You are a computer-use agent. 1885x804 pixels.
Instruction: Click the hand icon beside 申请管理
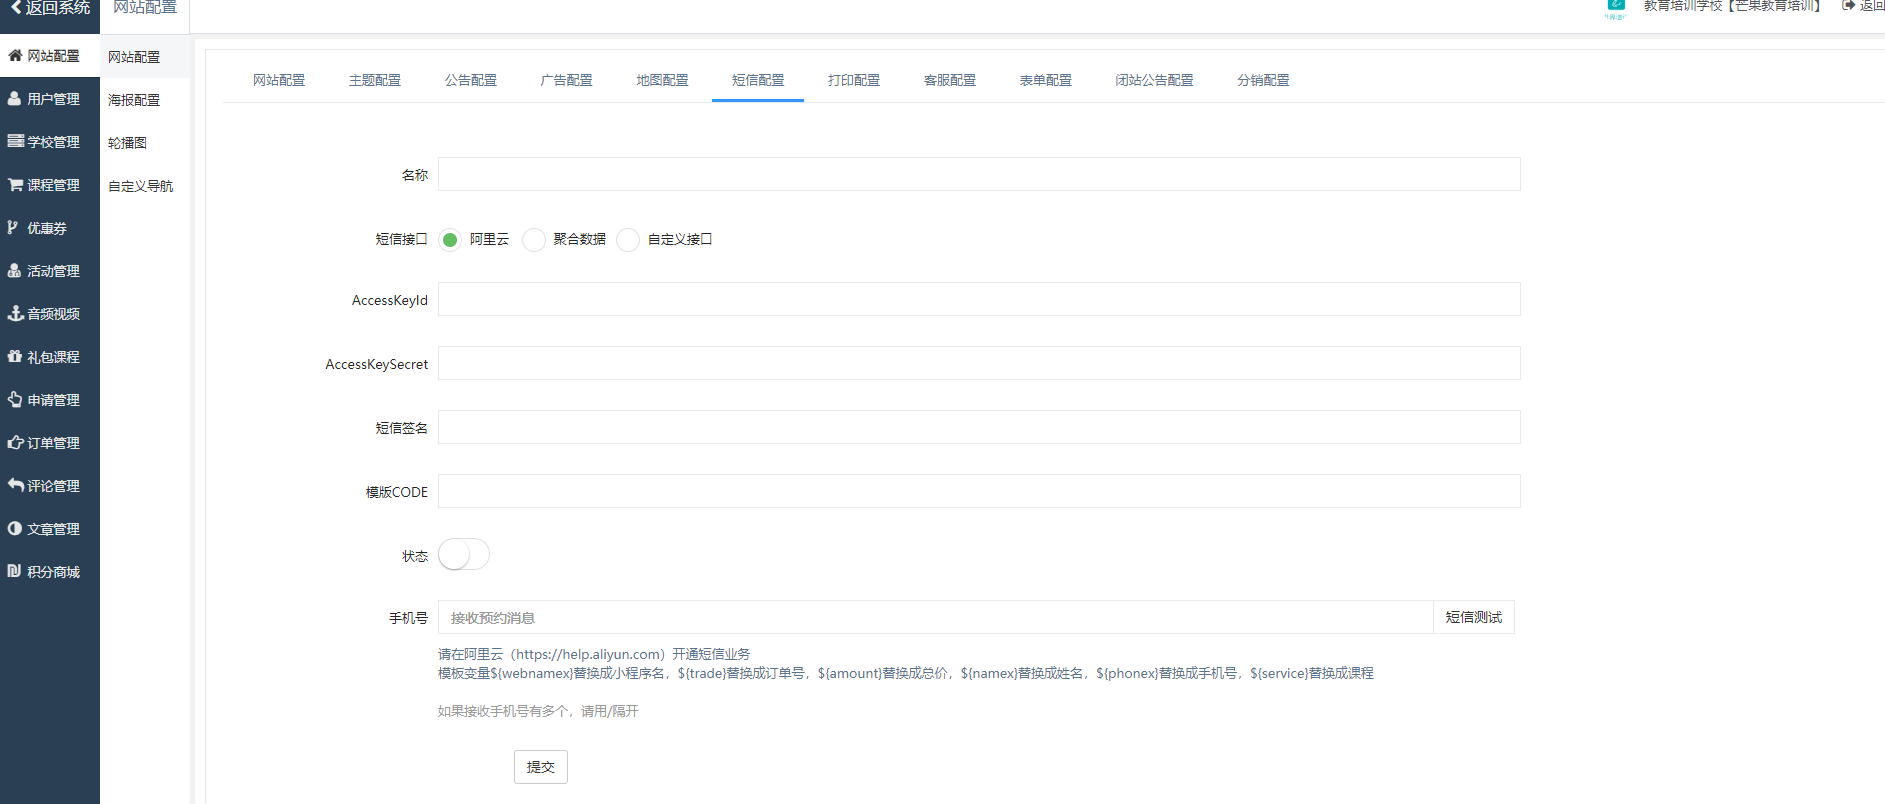pyautogui.click(x=15, y=400)
